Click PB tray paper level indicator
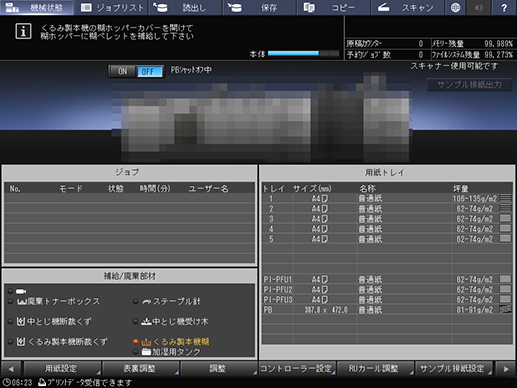This screenshot has width=517, height=388. point(505,309)
